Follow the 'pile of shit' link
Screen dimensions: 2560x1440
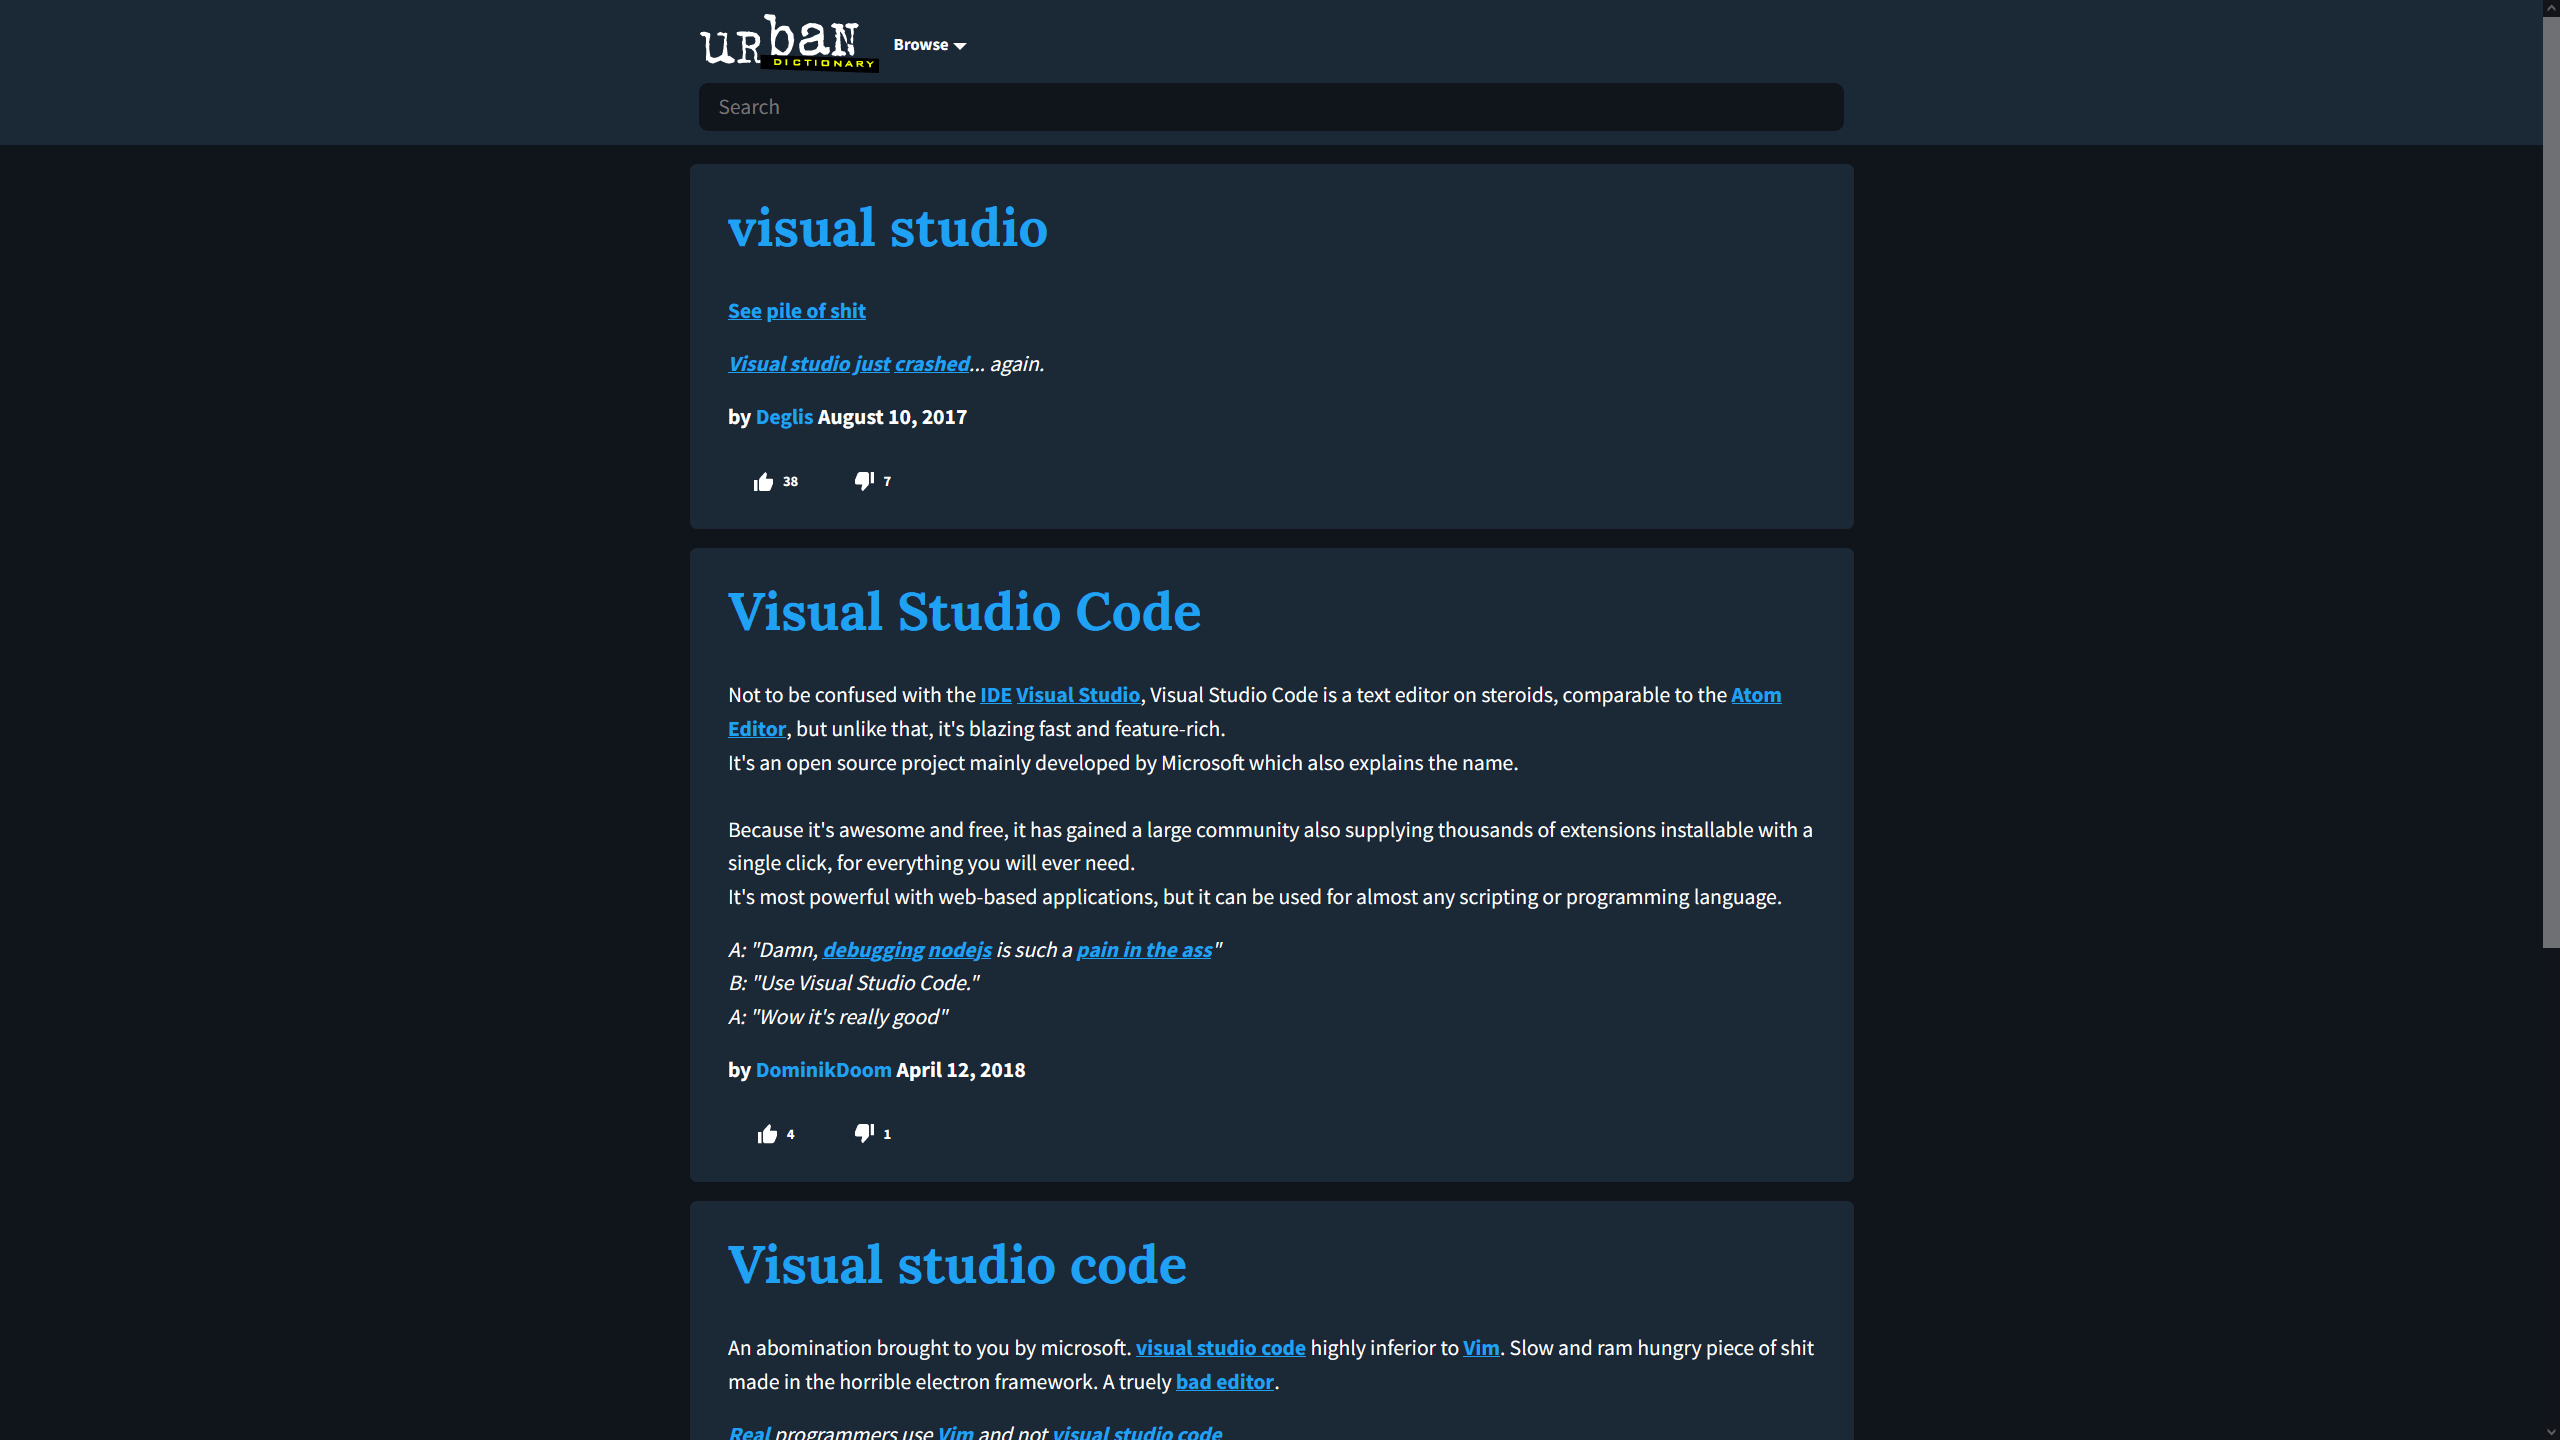point(815,311)
